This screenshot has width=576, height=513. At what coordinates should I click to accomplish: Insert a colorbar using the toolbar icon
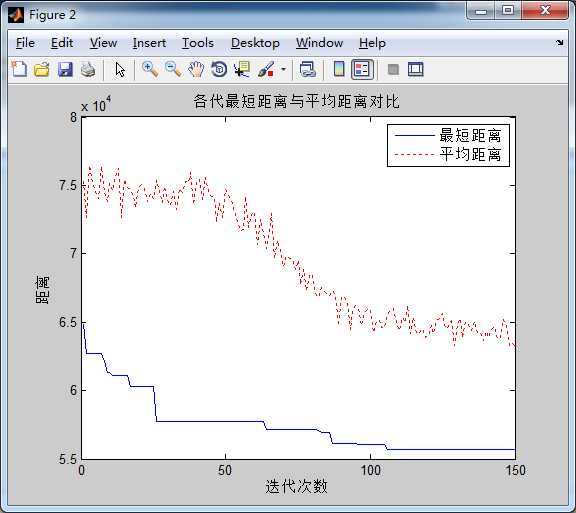339,69
